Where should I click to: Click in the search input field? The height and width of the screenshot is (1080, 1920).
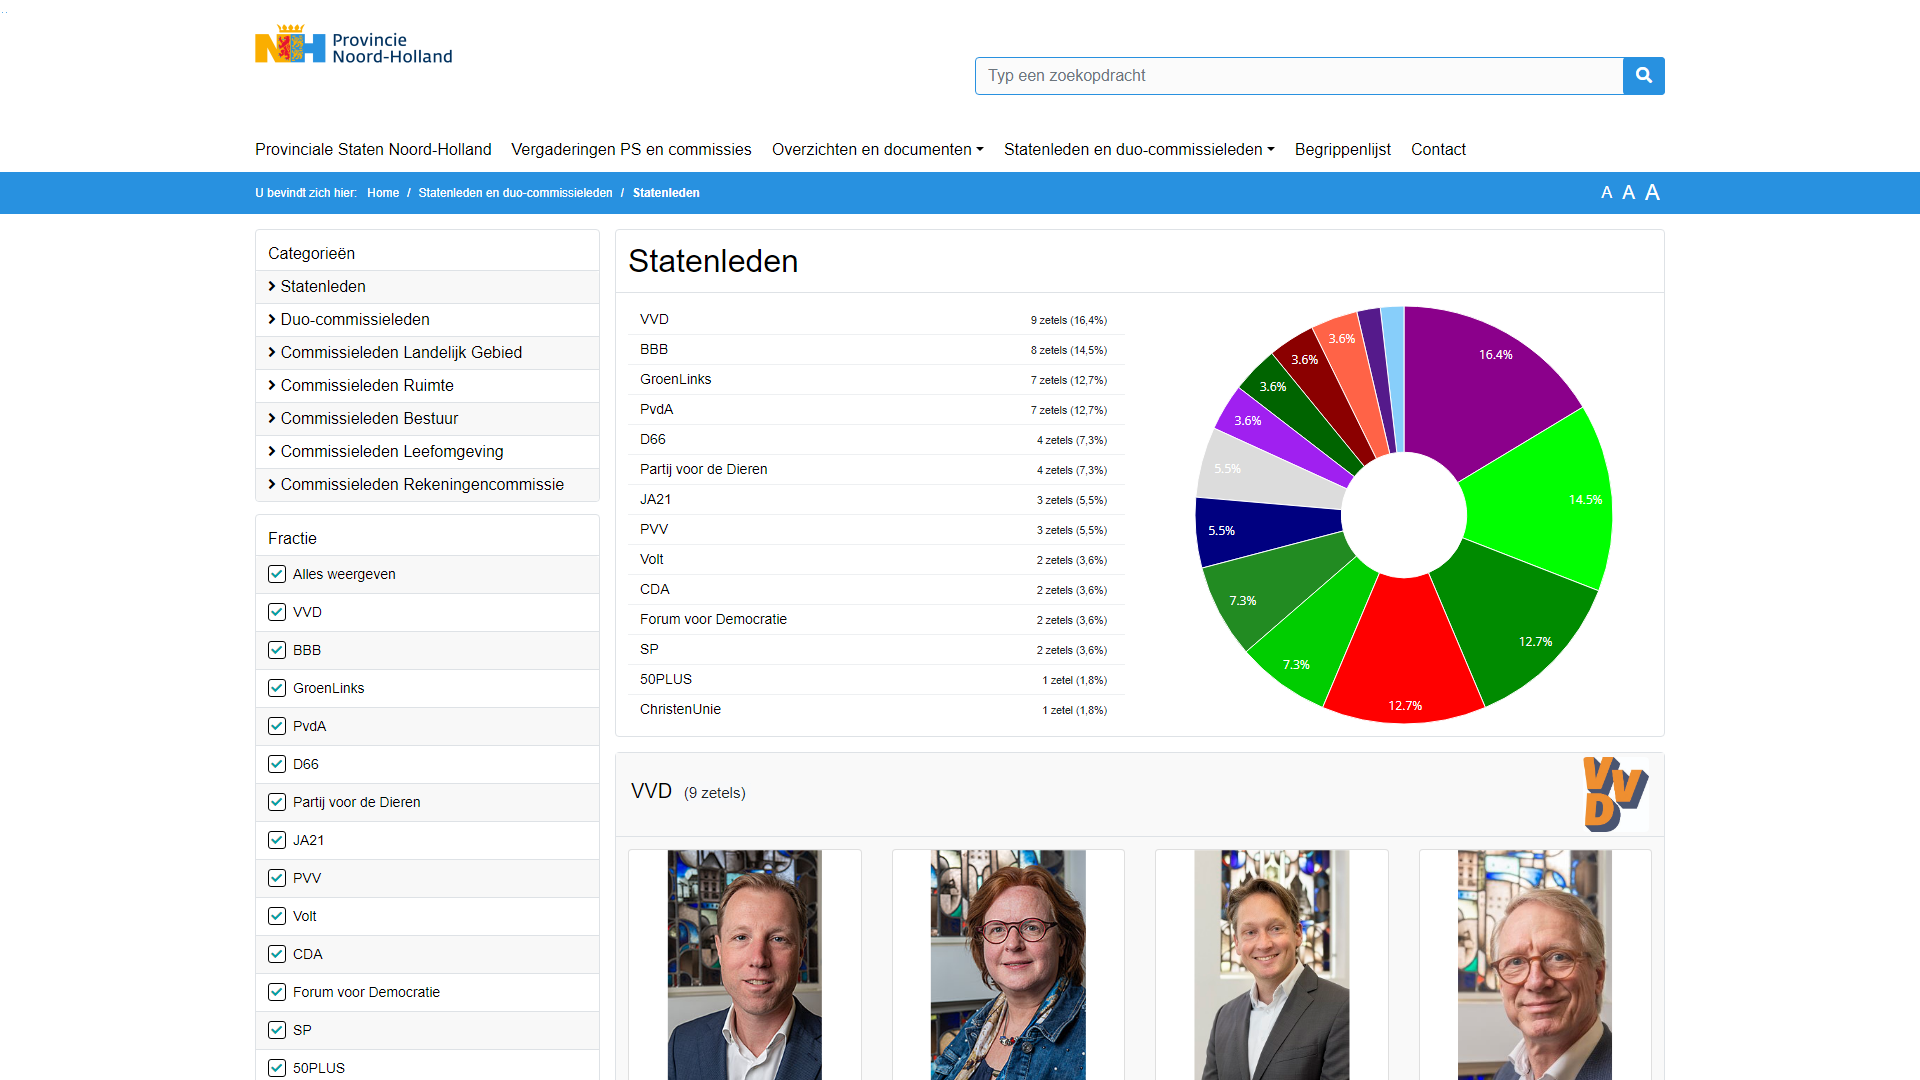point(1299,76)
